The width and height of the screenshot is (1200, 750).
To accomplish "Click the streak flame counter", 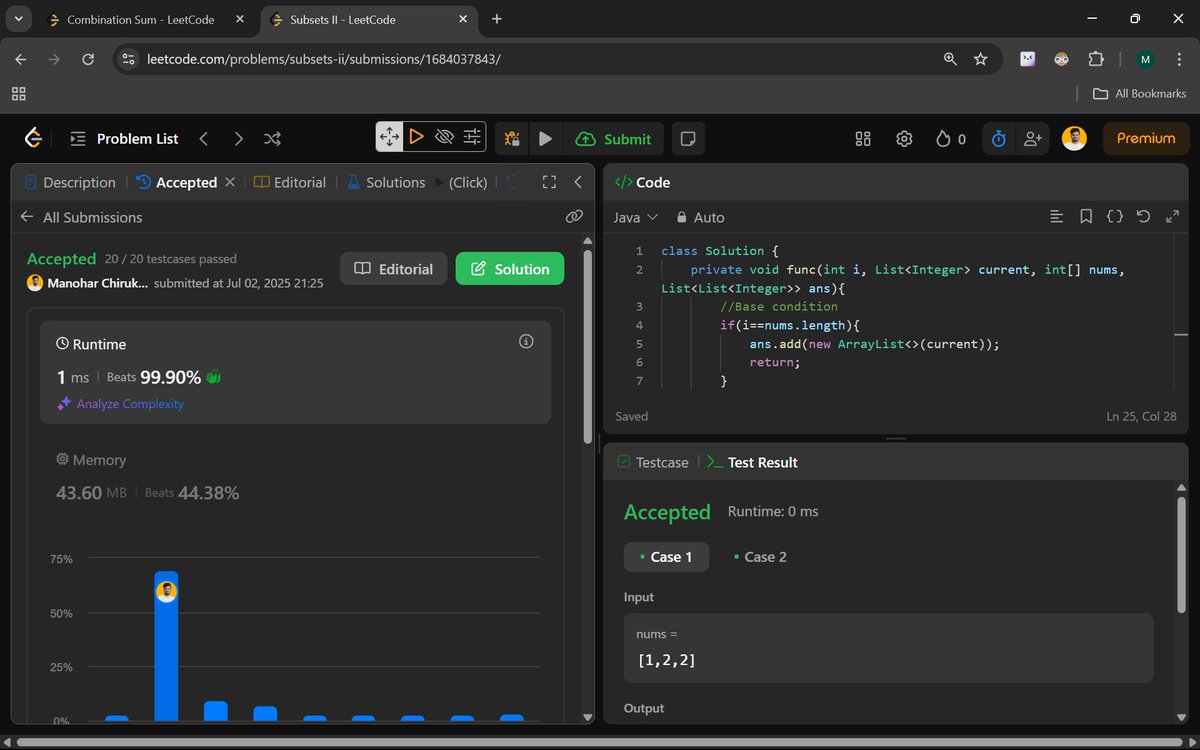I will point(951,139).
